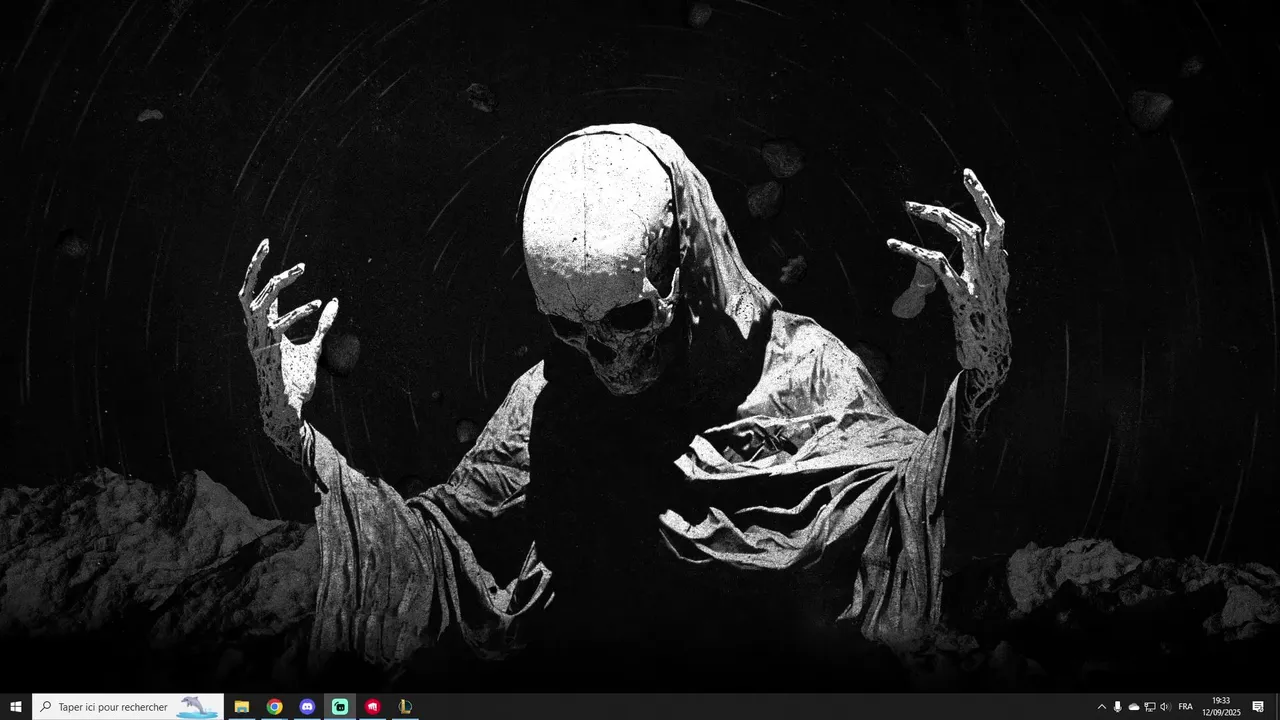Click the "Taper ici pour rechercher" search box
Image resolution: width=1280 pixels, height=720 pixels.
[x=128, y=707]
